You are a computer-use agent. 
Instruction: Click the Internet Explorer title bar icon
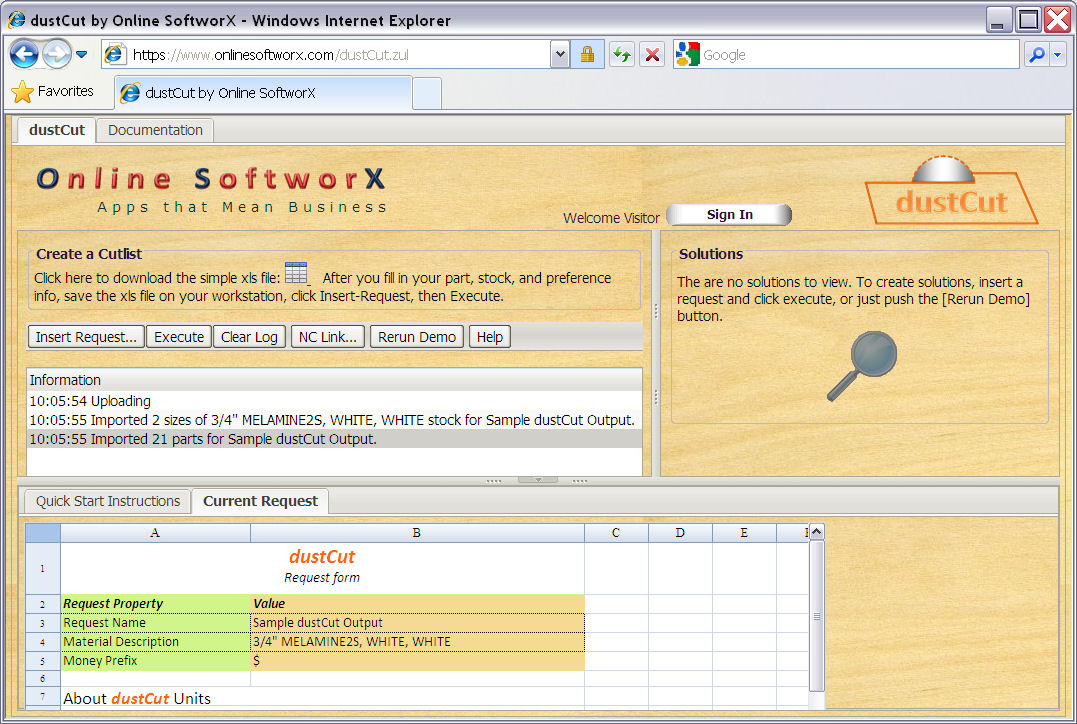coord(16,20)
